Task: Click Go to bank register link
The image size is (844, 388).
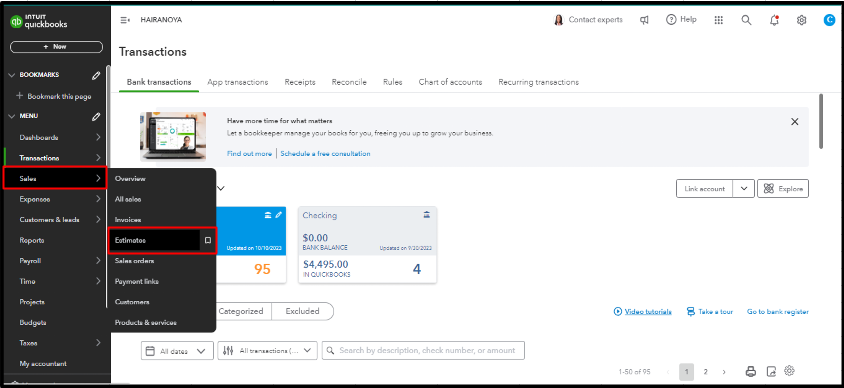Action: (x=777, y=312)
